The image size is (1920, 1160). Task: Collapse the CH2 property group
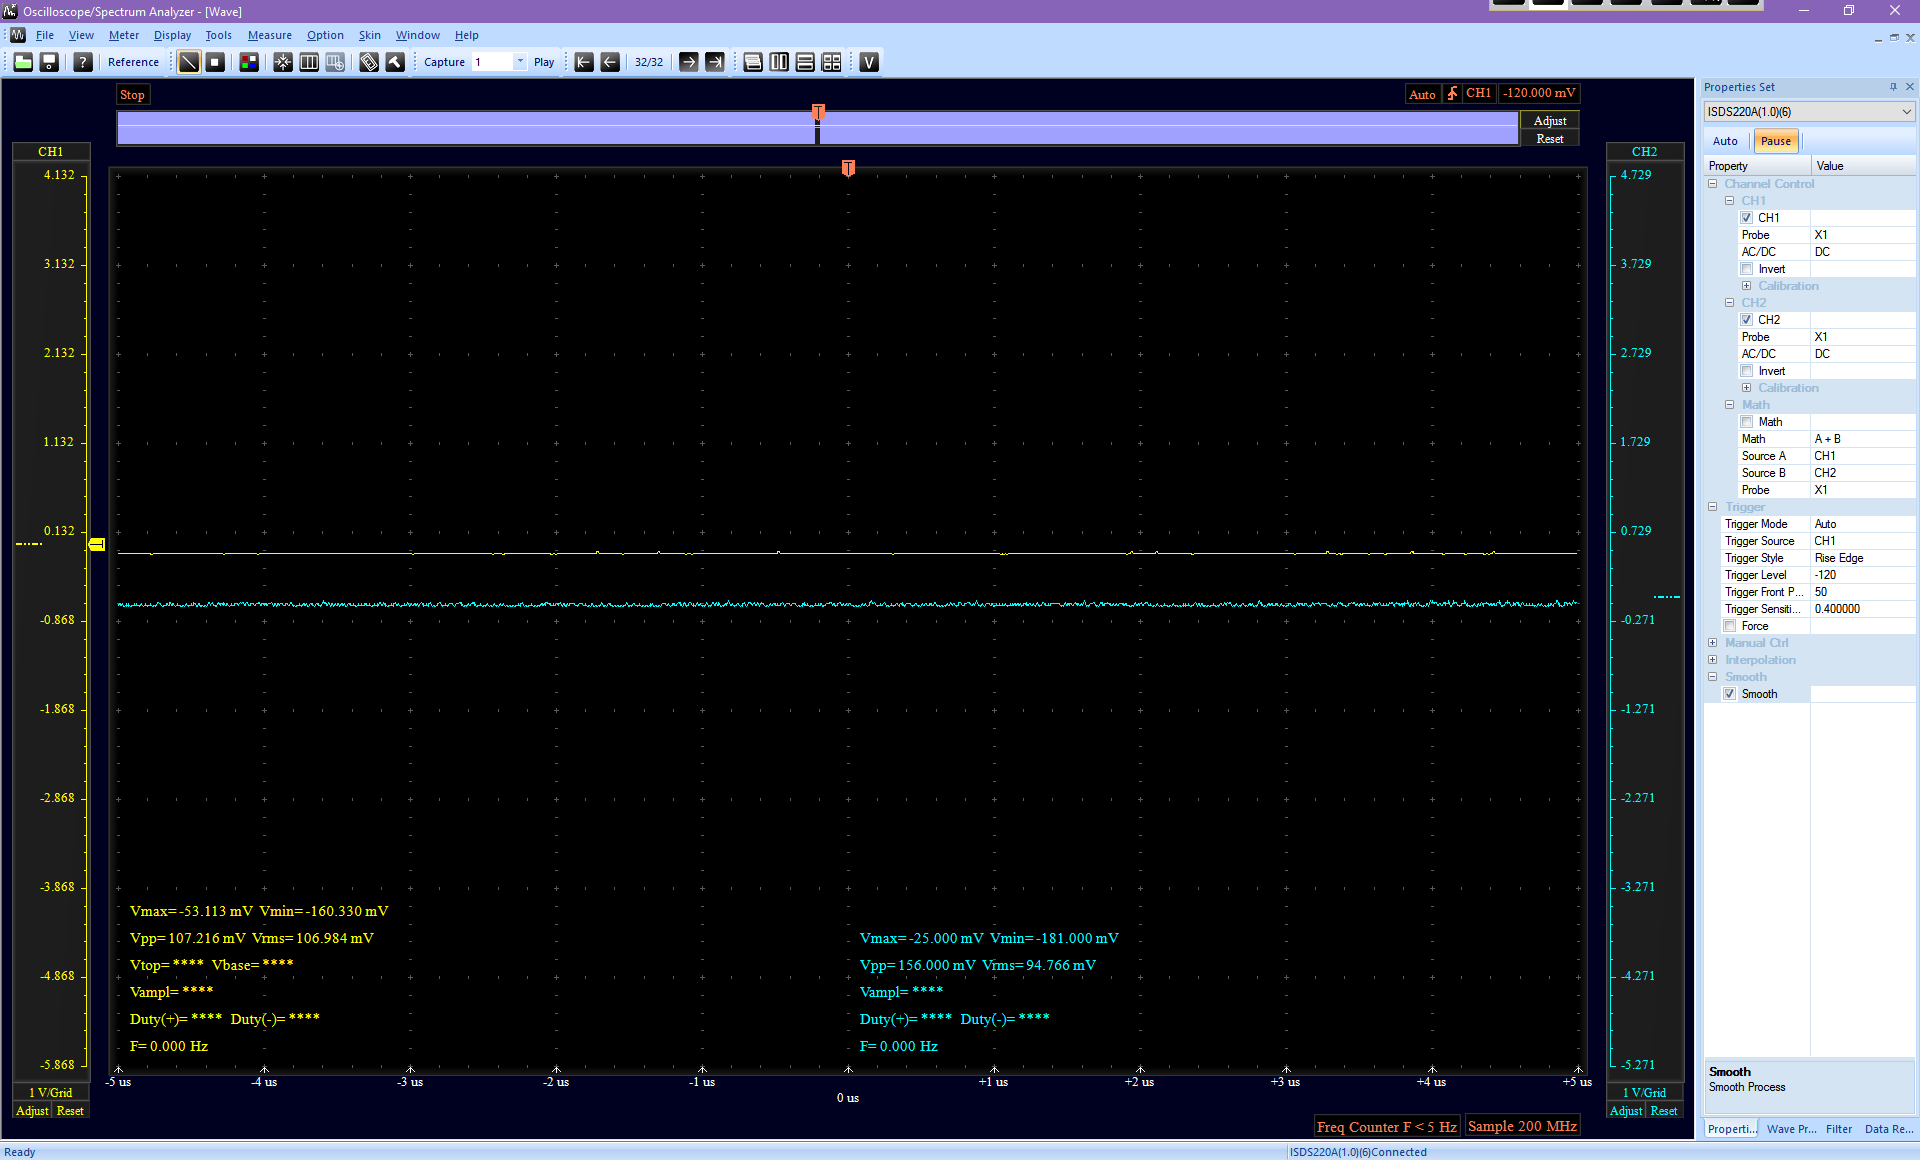pyautogui.click(x=1730, y=303)
